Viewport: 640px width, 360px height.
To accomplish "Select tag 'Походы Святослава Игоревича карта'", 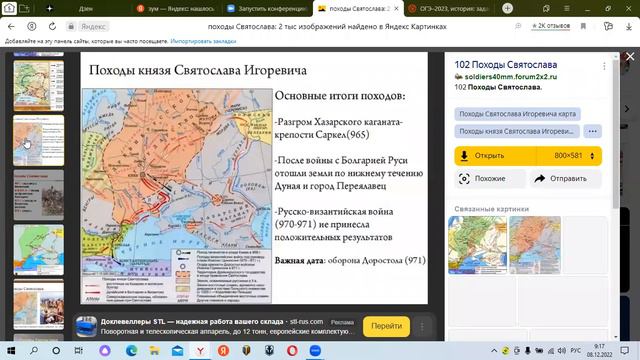I will [x=517, y=114].
